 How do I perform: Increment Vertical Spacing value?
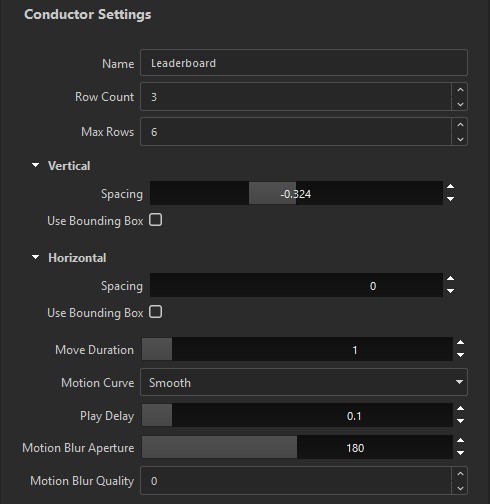450,187
